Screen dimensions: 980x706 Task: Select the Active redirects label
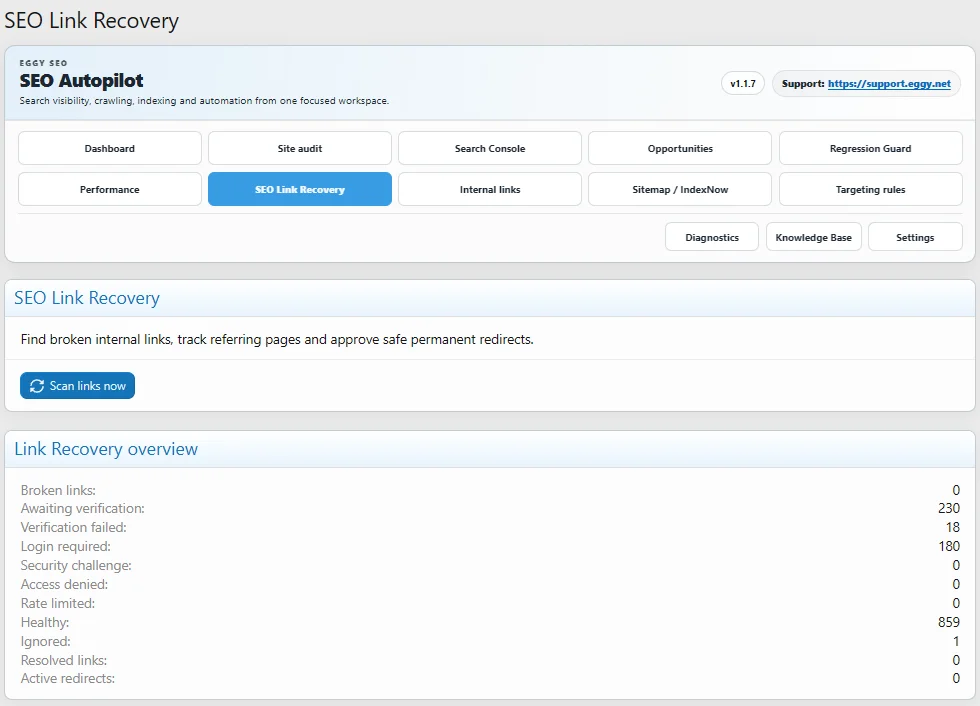(x=68, y=679)
